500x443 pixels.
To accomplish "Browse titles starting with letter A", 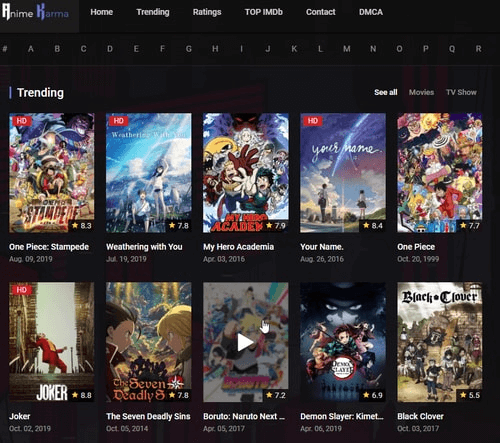I will click(x=31, y=49).
